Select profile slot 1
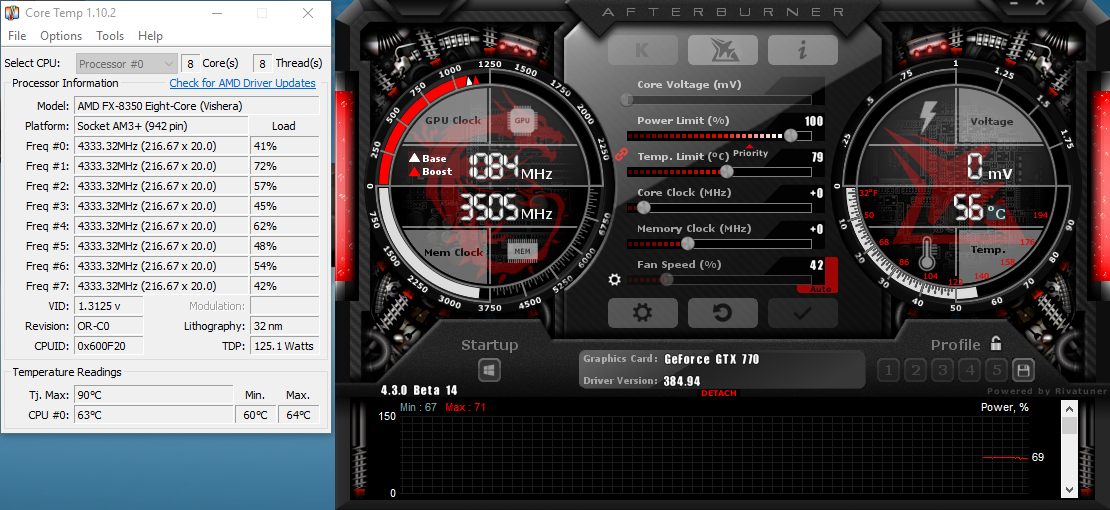The width and height of the screenshot is (1110, 510). point(888,370)
